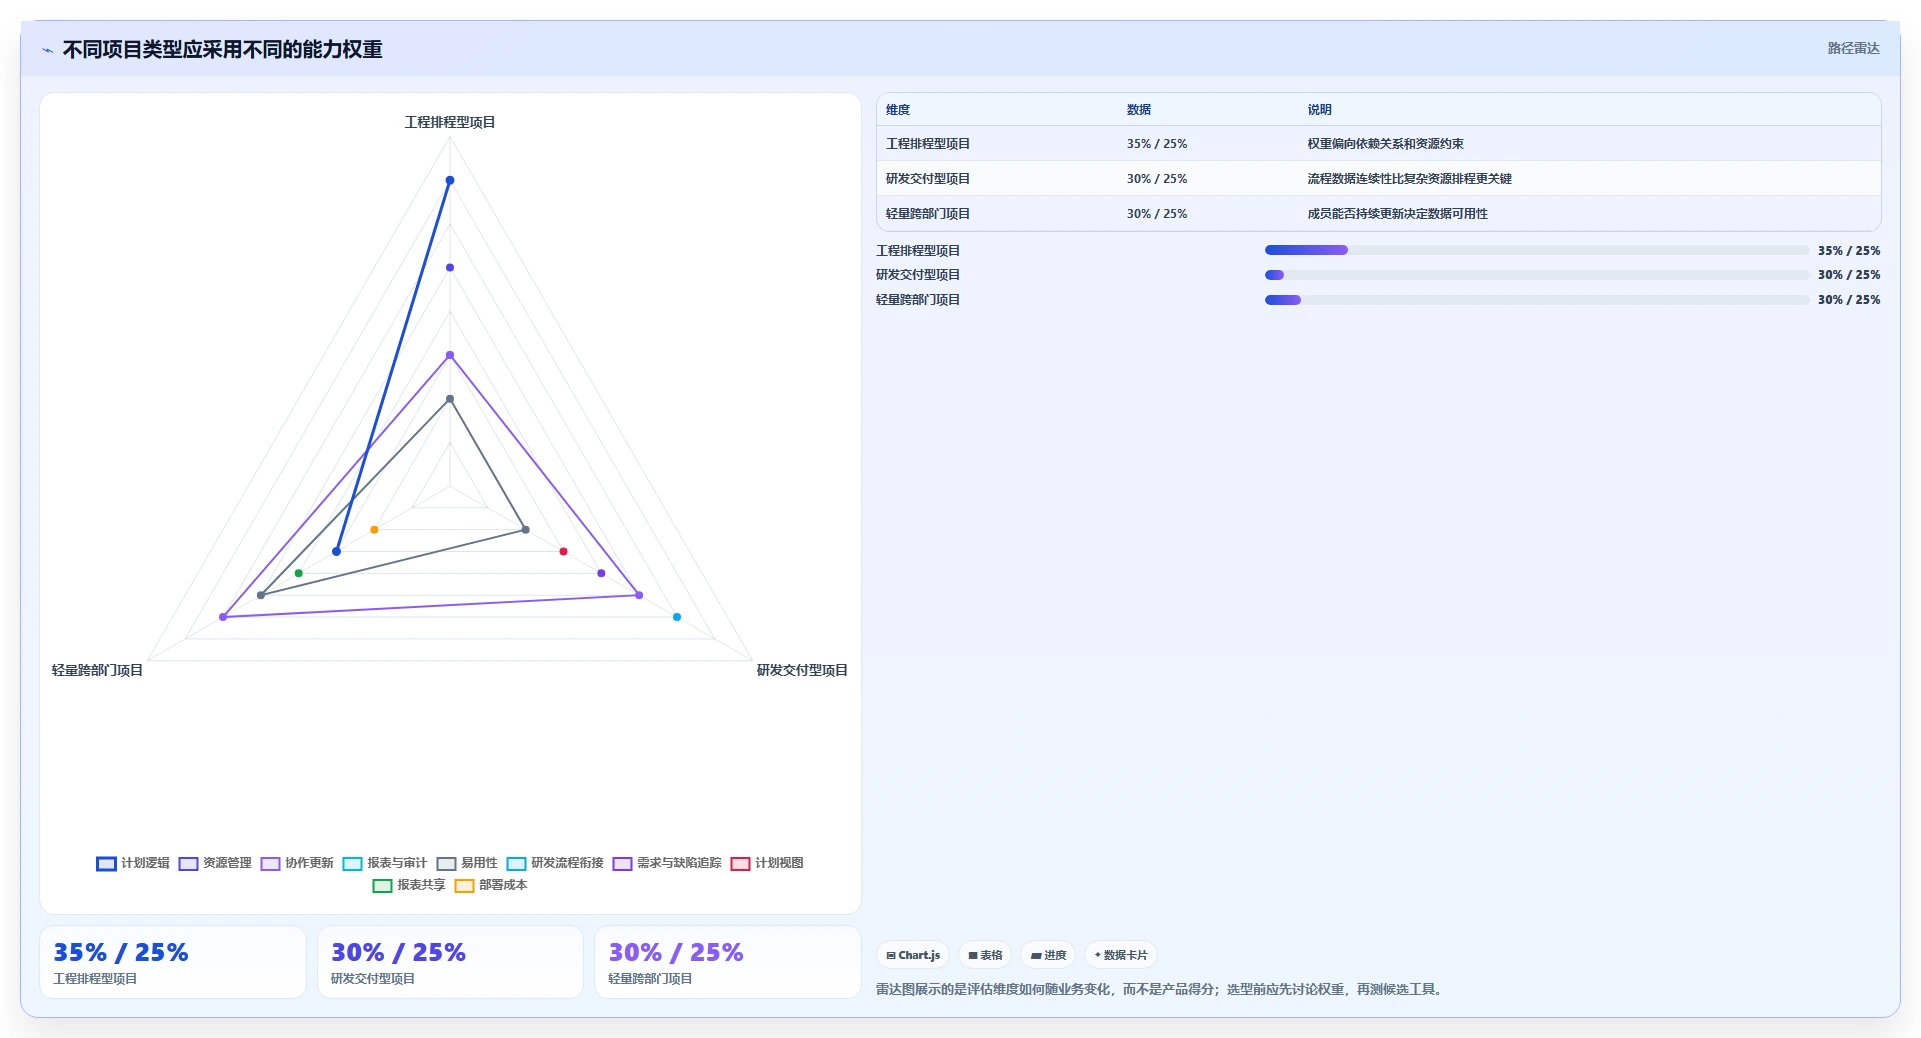Toggle the 资源管理 legend series
The height and width of the screenshot is (1038, 1921).
(215, 863)
